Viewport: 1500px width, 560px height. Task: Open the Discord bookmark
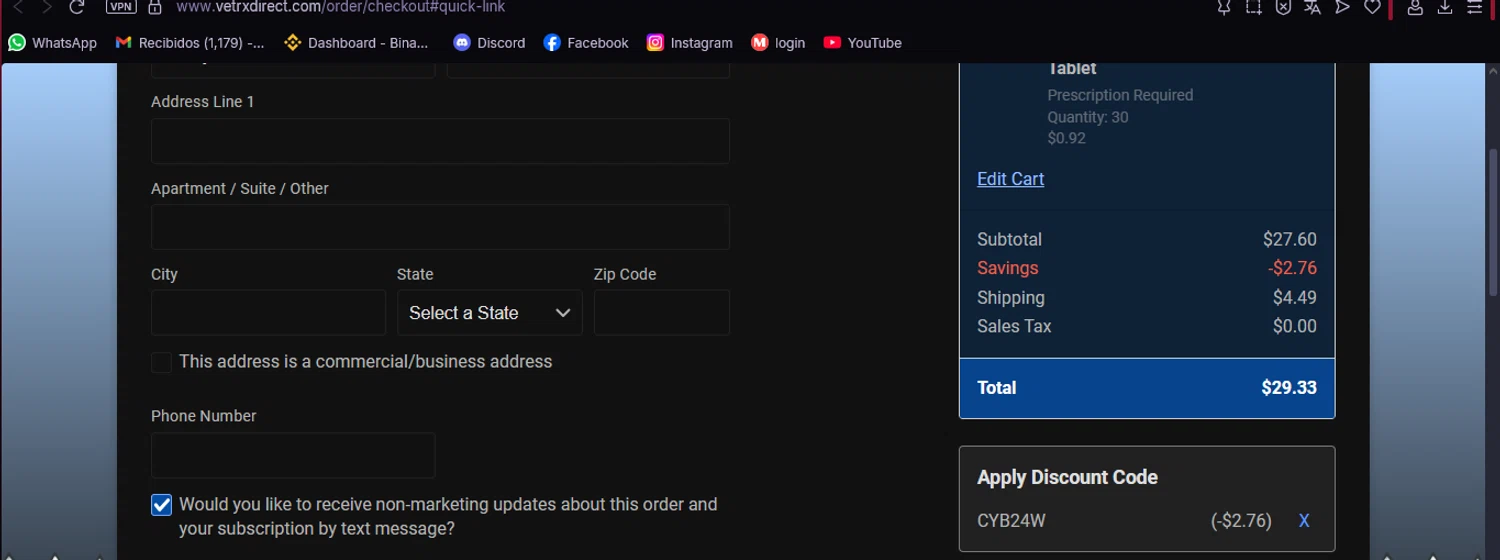tap(489, 43)
